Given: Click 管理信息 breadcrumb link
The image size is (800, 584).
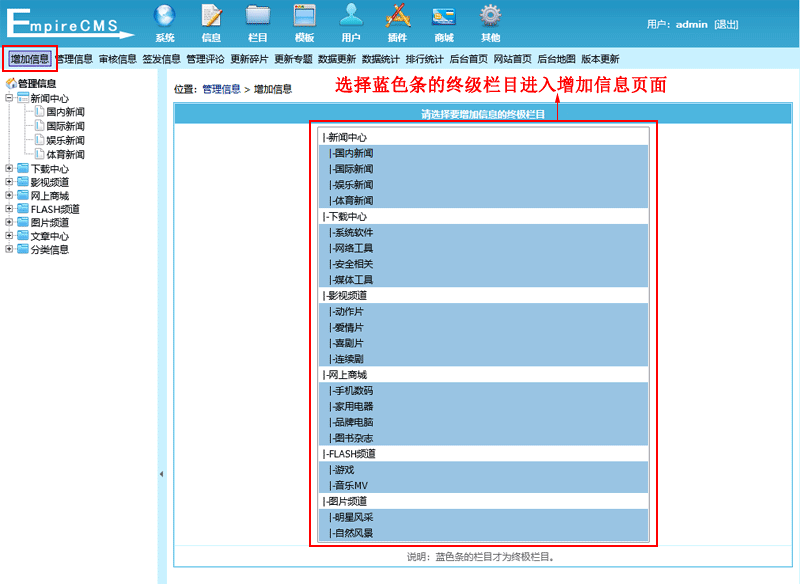Looking at the screenshot, I should (x=221, y=89).
